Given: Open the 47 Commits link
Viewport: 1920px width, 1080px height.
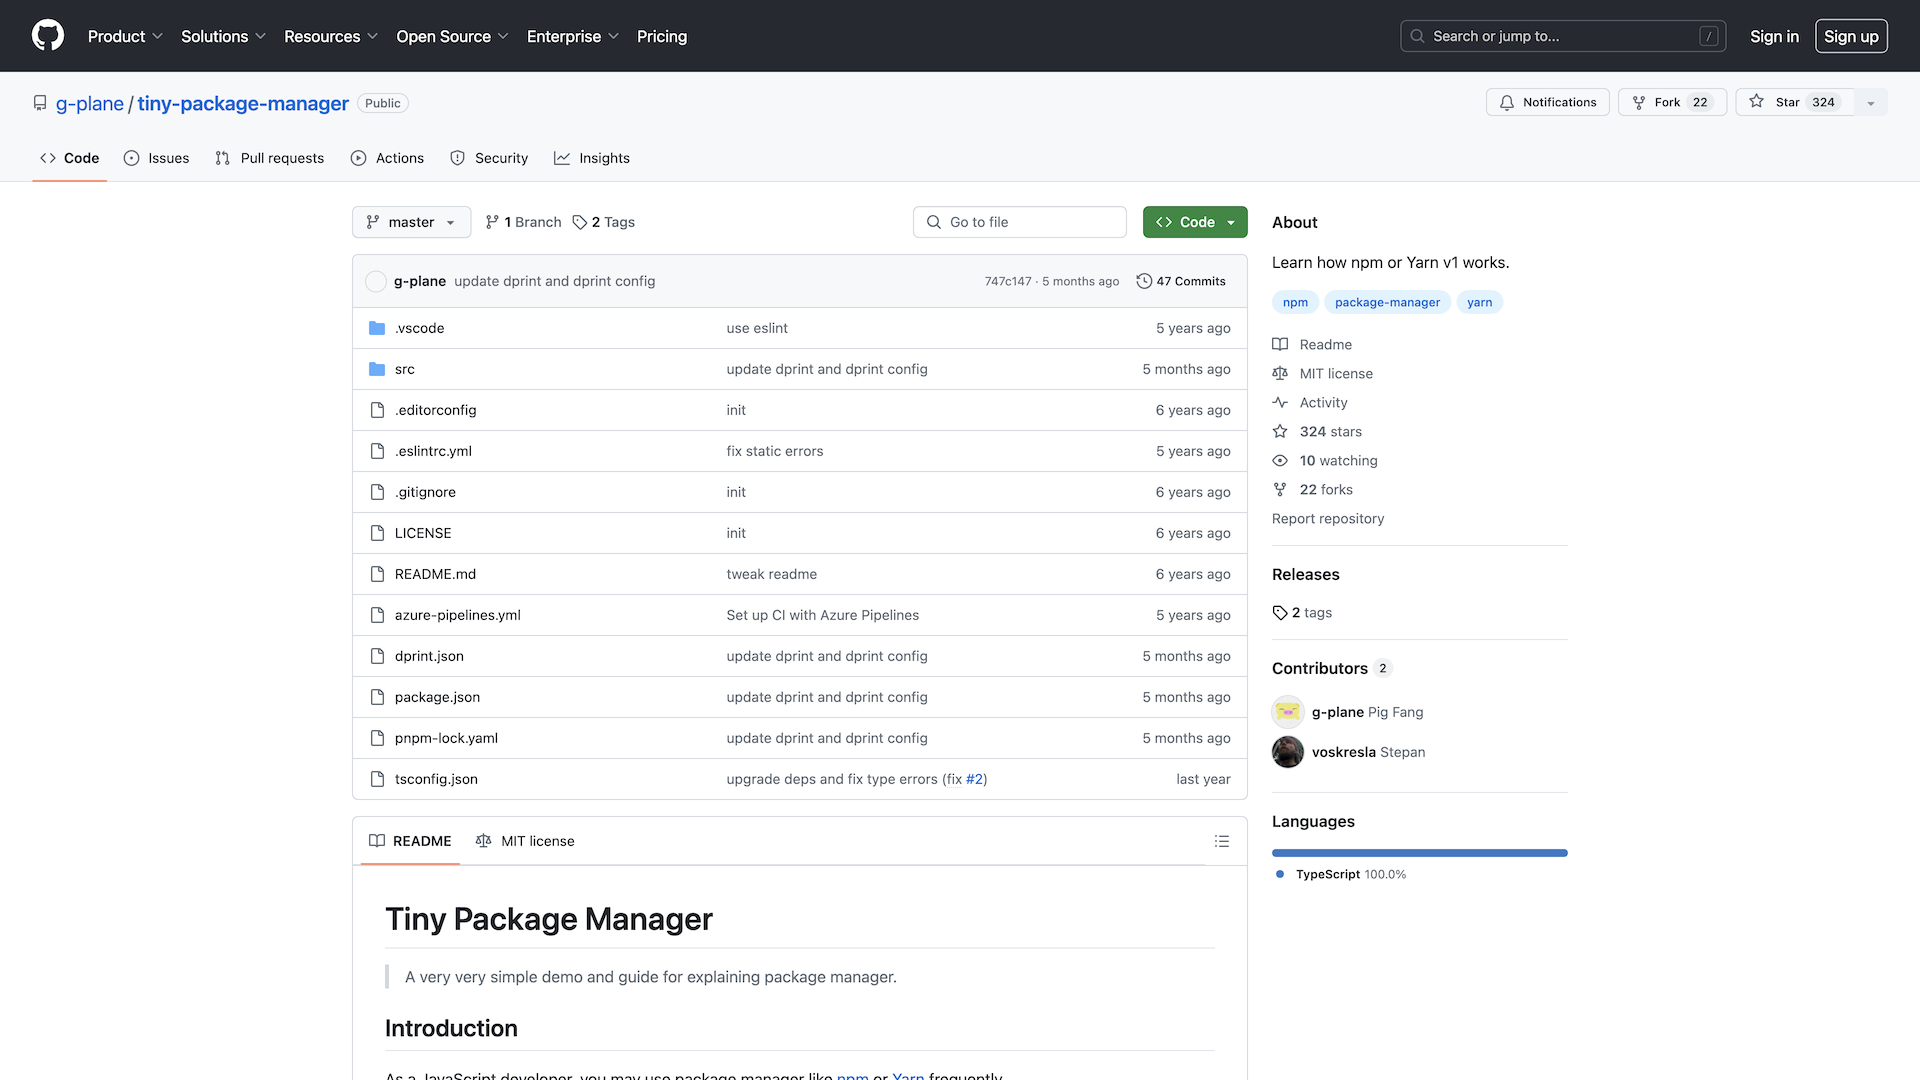Looking at the screenshot, I should coord(1181,281).
